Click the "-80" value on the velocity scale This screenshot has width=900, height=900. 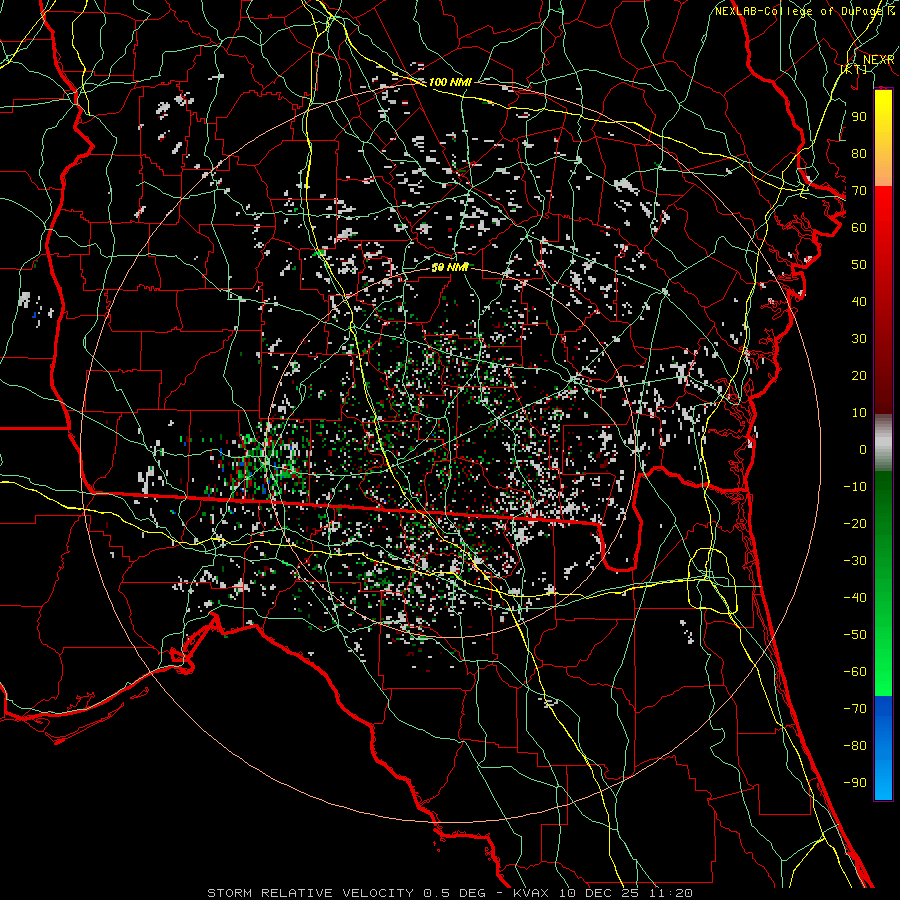click(x=855, y=746)
